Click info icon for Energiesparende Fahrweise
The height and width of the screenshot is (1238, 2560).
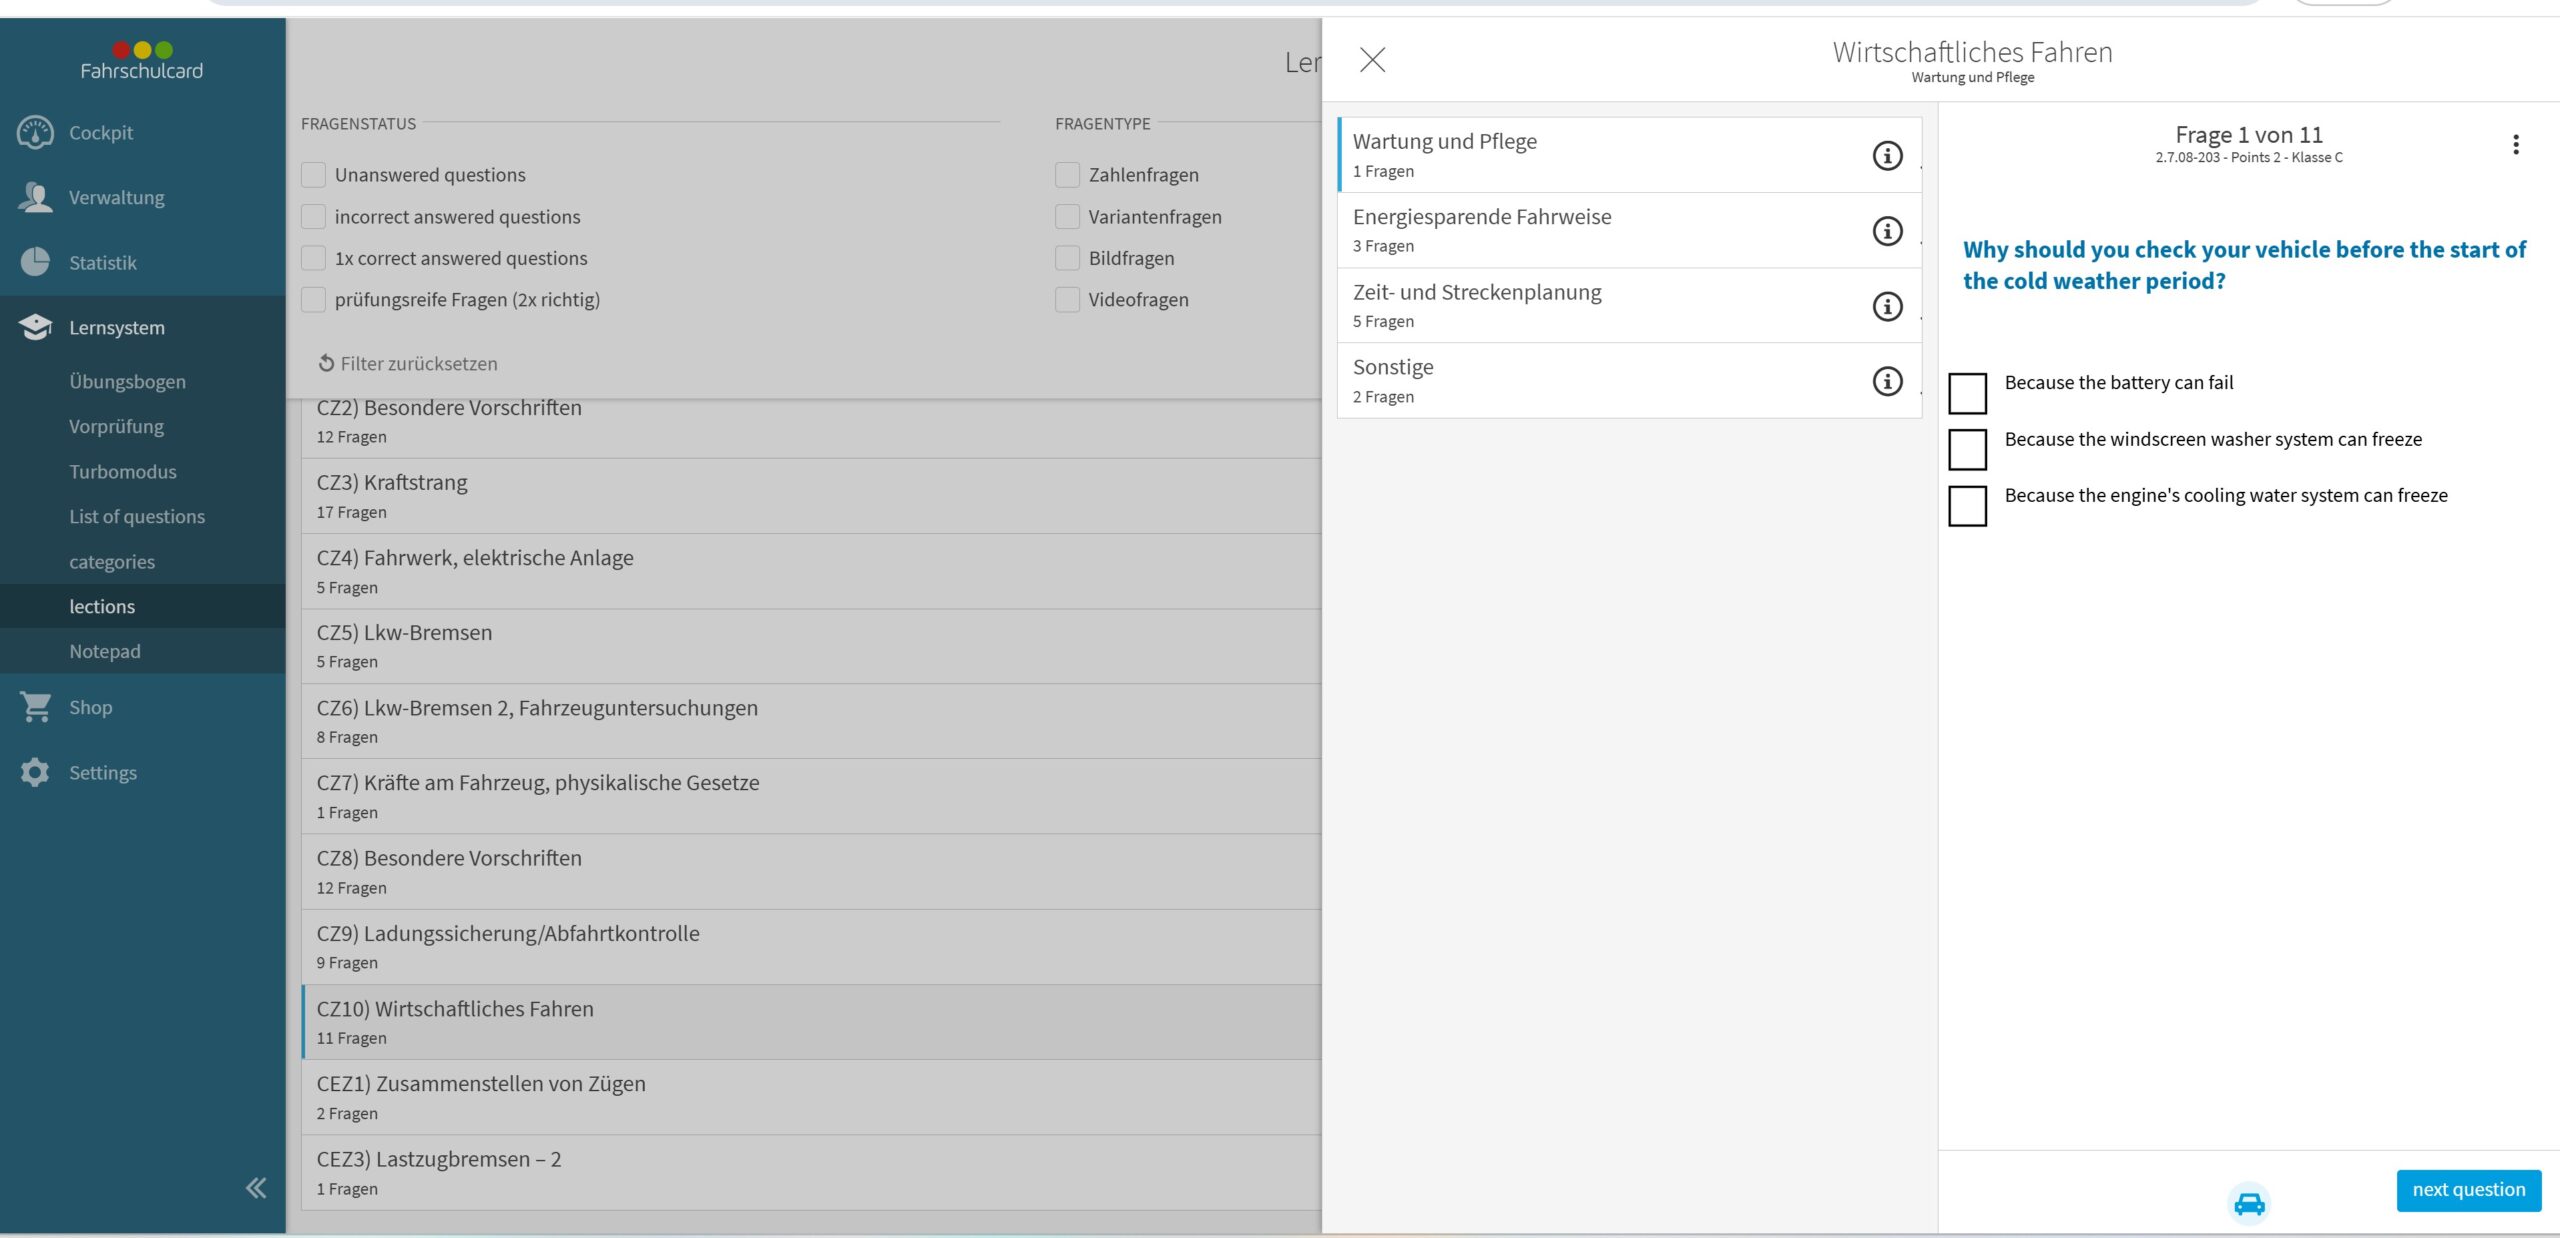click(1887, 231)
